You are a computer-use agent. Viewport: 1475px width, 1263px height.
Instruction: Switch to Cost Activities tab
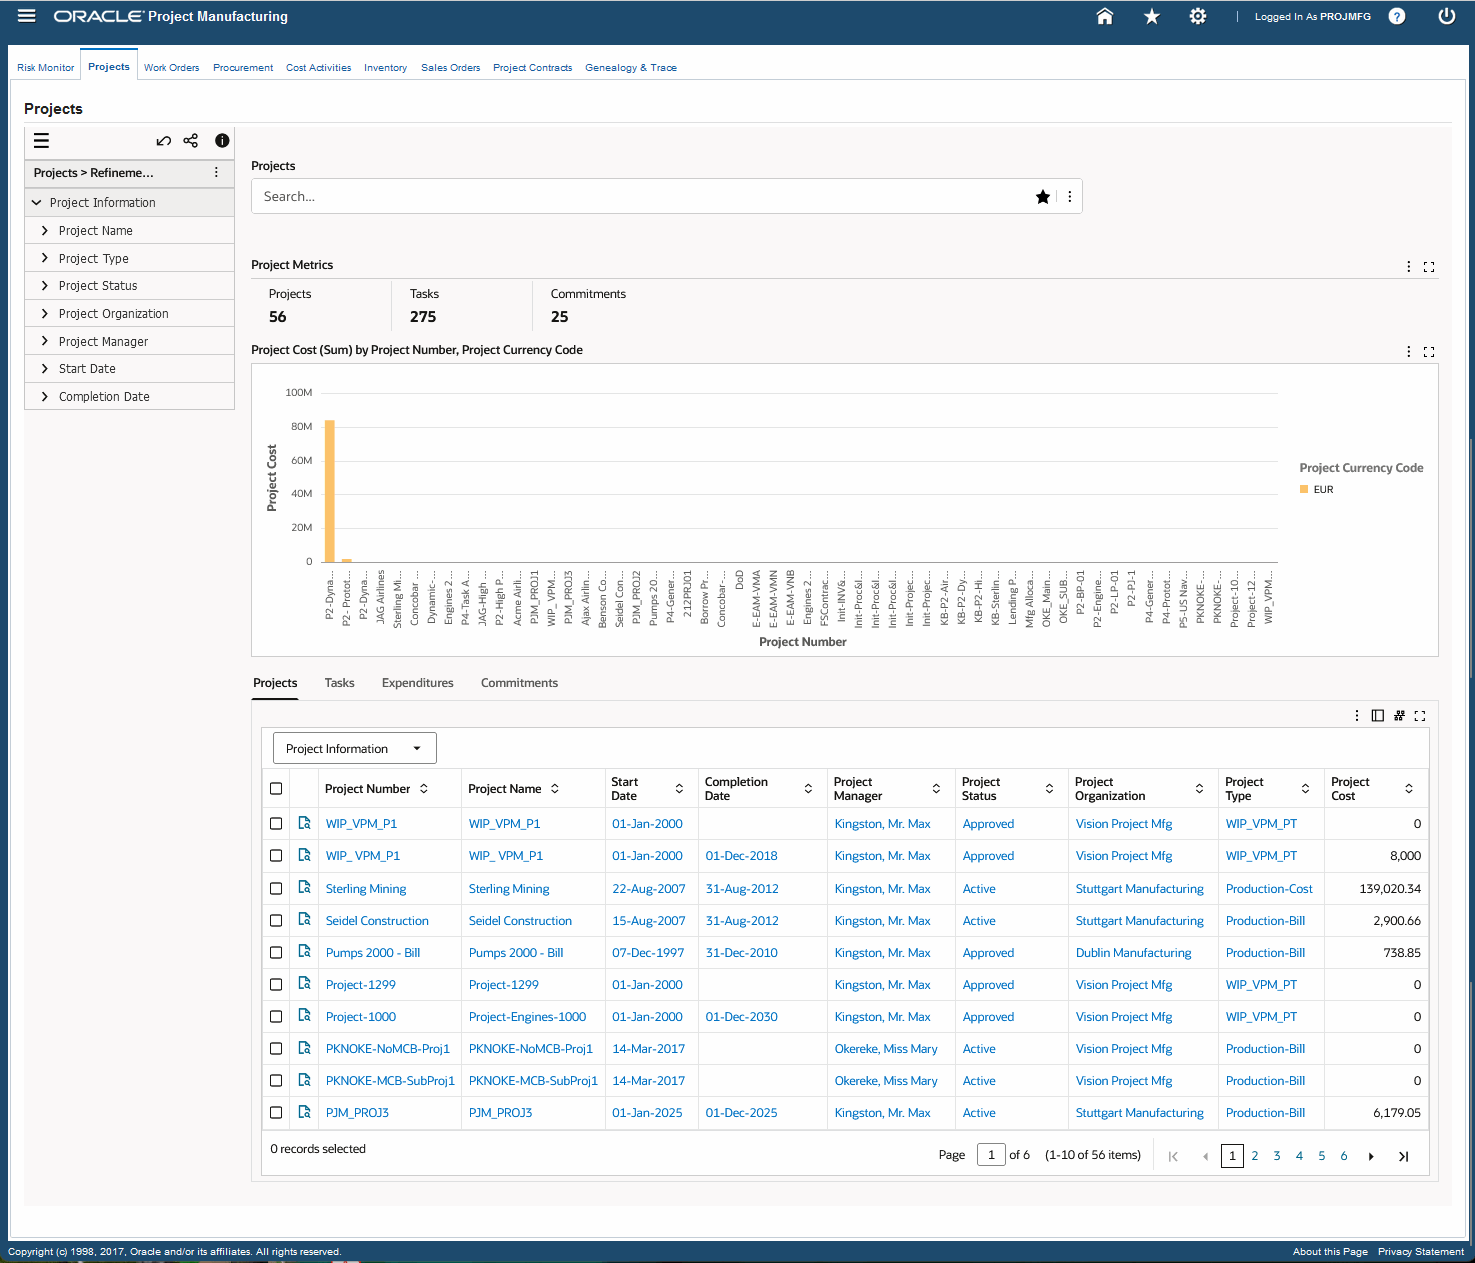point(319,68)
